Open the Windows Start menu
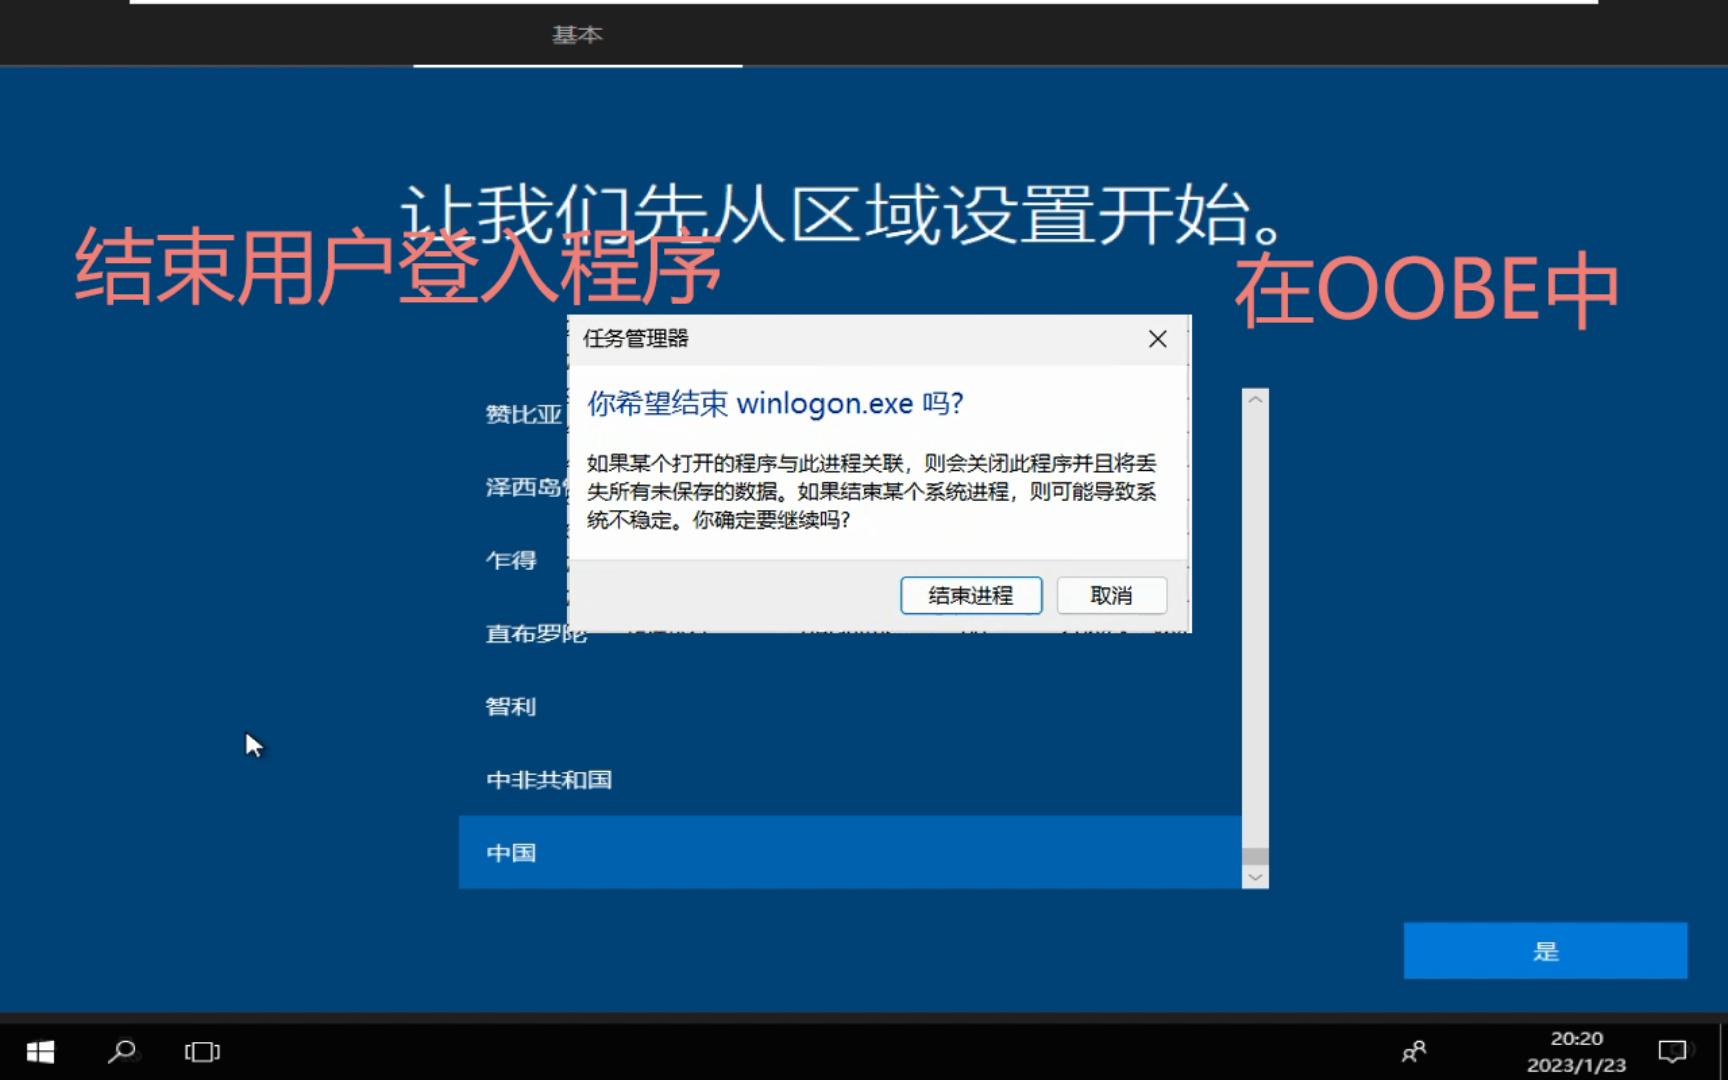 pos(40,1051)
